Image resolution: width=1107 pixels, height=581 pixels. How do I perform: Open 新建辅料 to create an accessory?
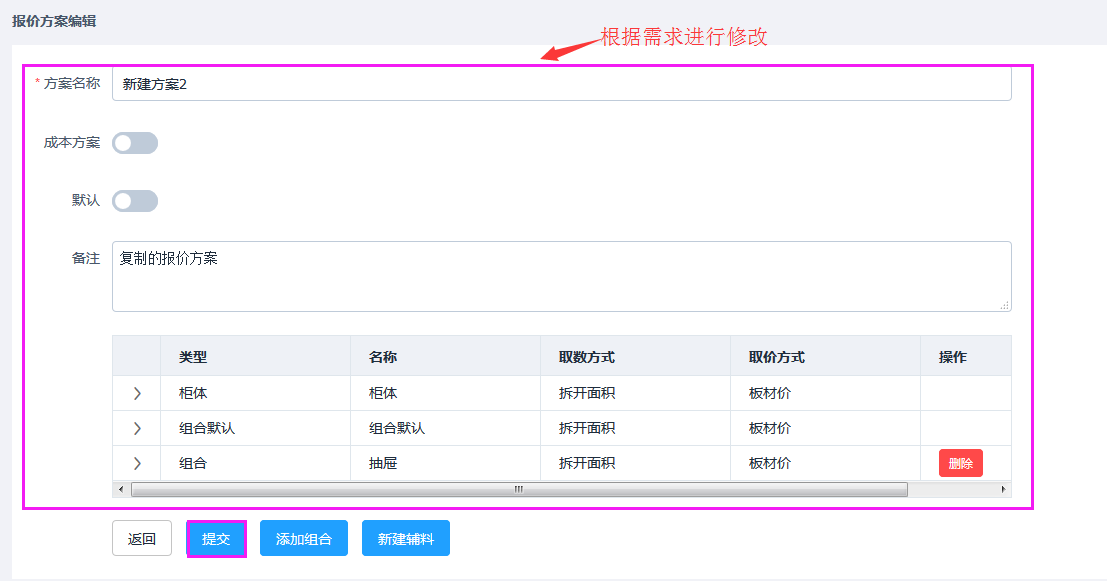(x=405, y=538)
